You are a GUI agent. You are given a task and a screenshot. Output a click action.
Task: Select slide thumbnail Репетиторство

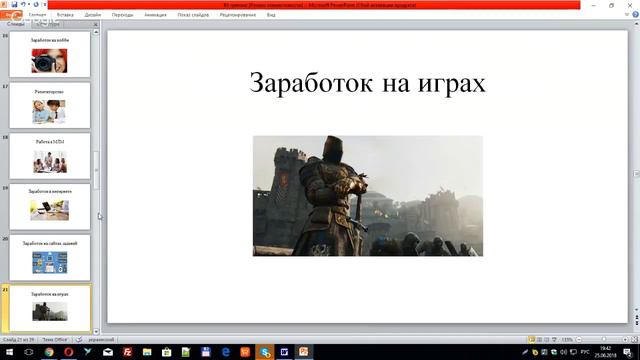50,105
